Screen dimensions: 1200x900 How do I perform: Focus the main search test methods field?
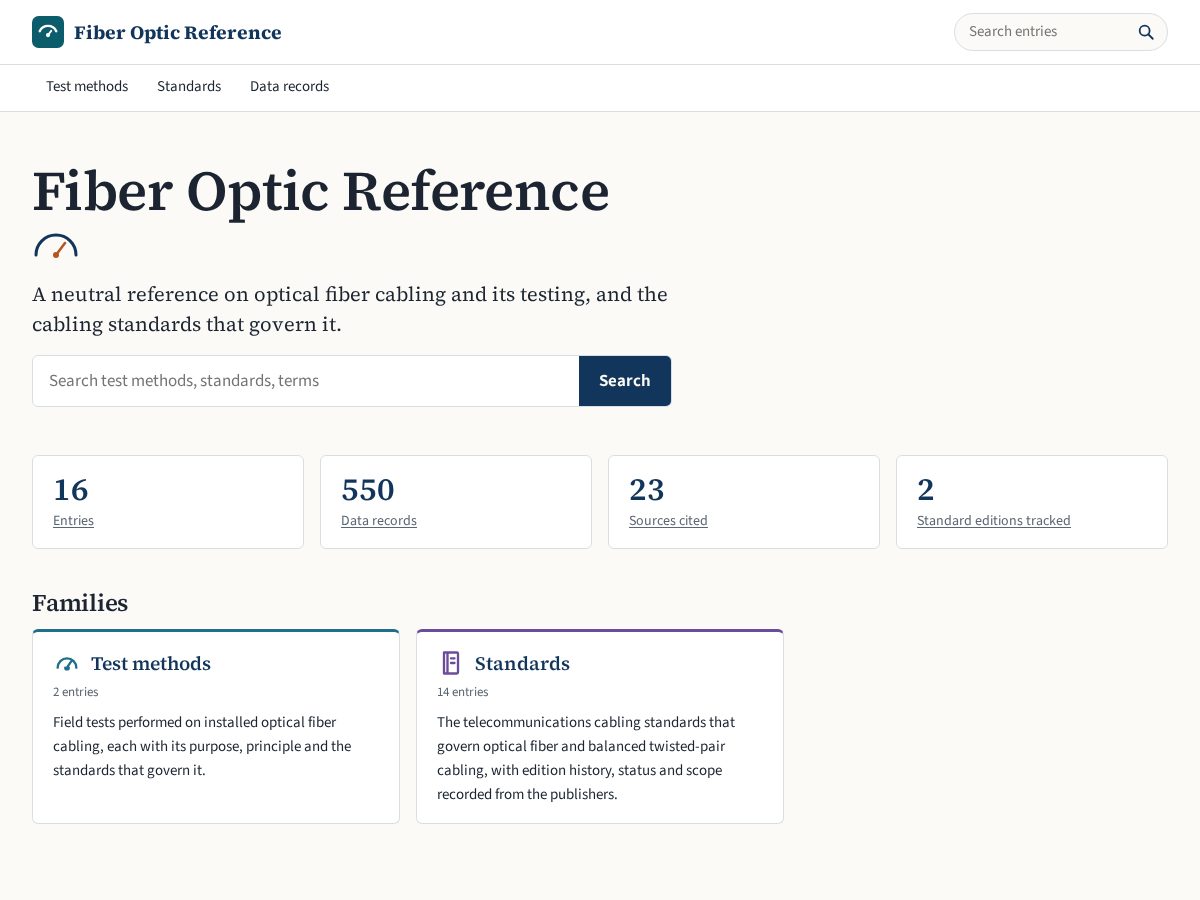(x=306, y=381)
